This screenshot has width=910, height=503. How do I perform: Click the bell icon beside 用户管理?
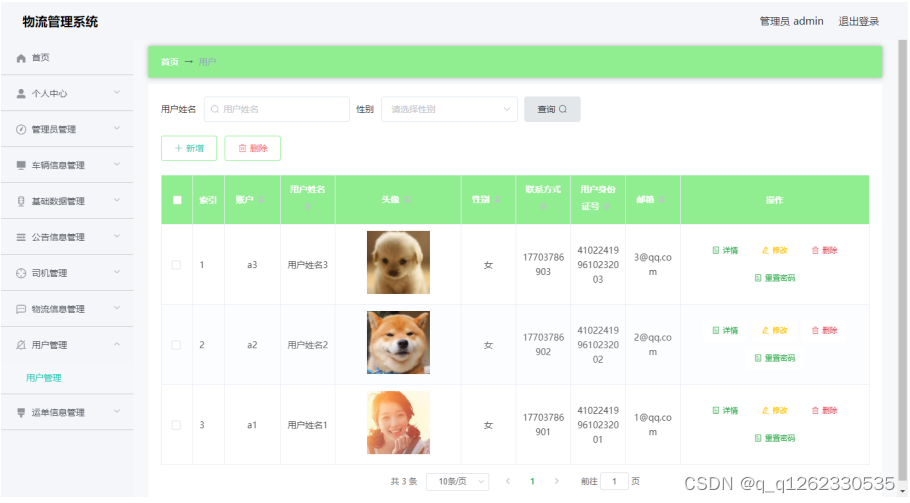pyautogui.click(x=21, y=345)
